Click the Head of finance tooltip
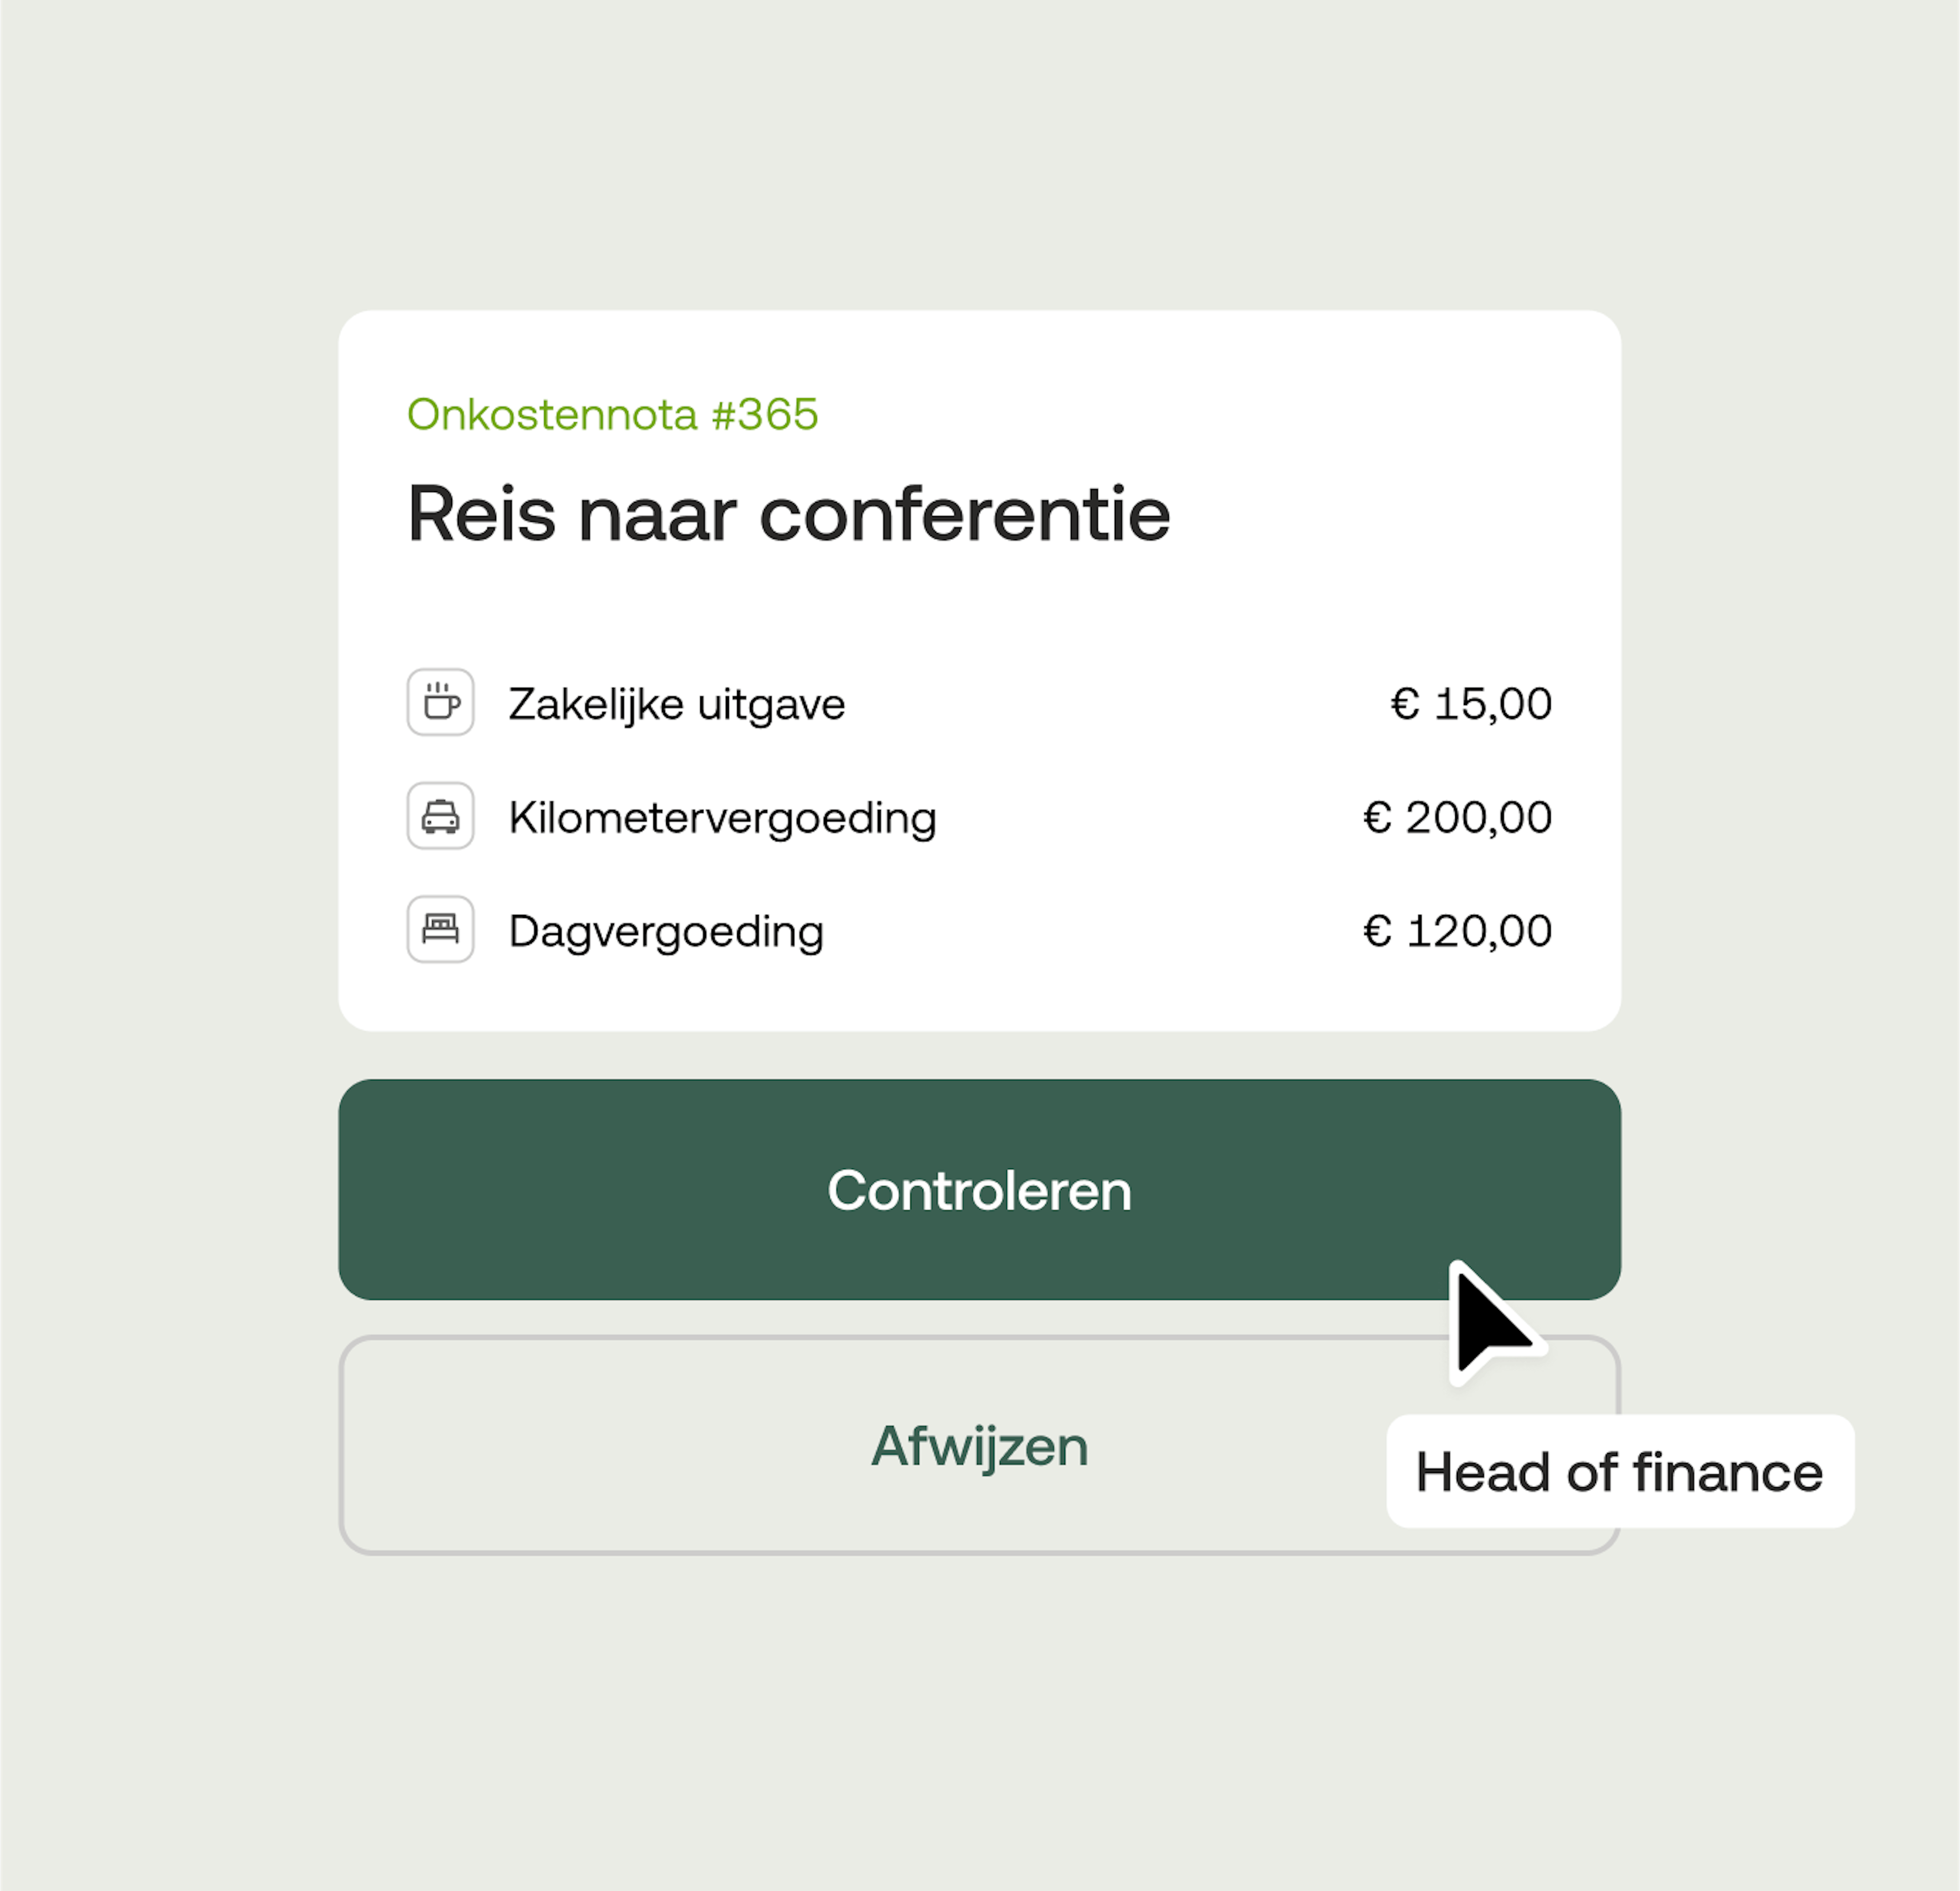1960x1891 pixels. [x=1619, y=1472]
